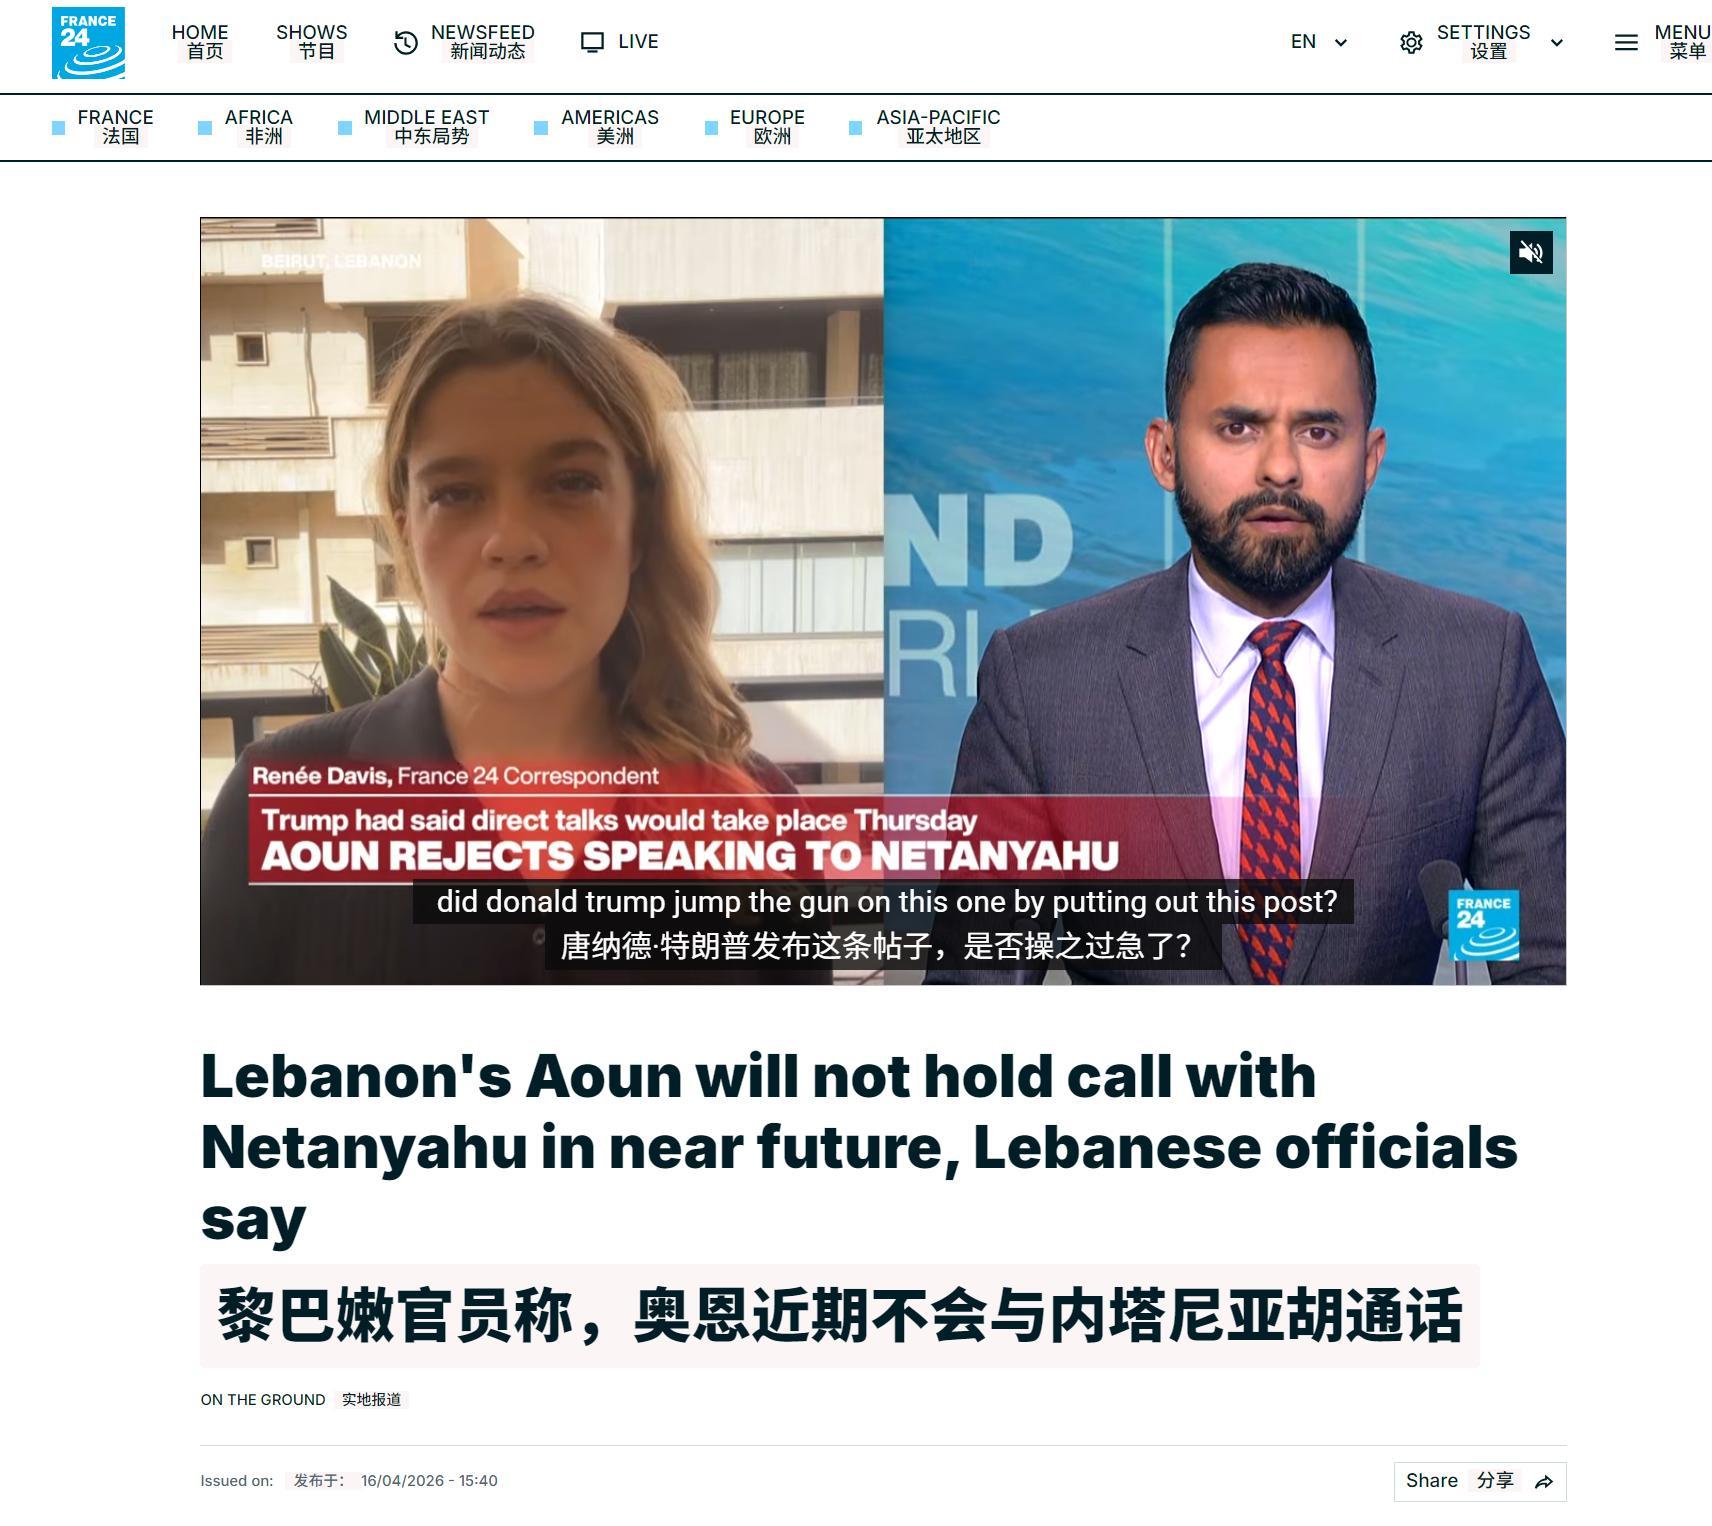1712x1526 pixels.
Task: Go to the Home page
Action: pyautogui.click(x=200, y=42)
